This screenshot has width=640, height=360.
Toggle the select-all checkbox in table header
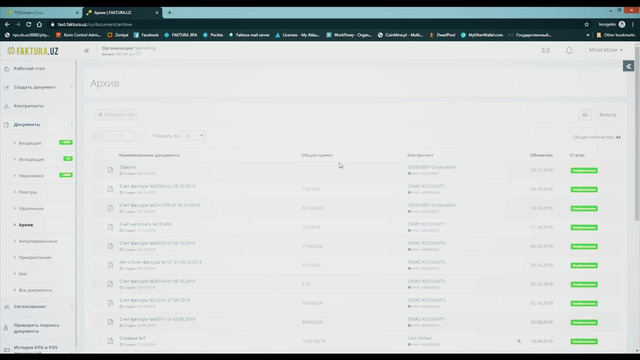pos(98,155)
